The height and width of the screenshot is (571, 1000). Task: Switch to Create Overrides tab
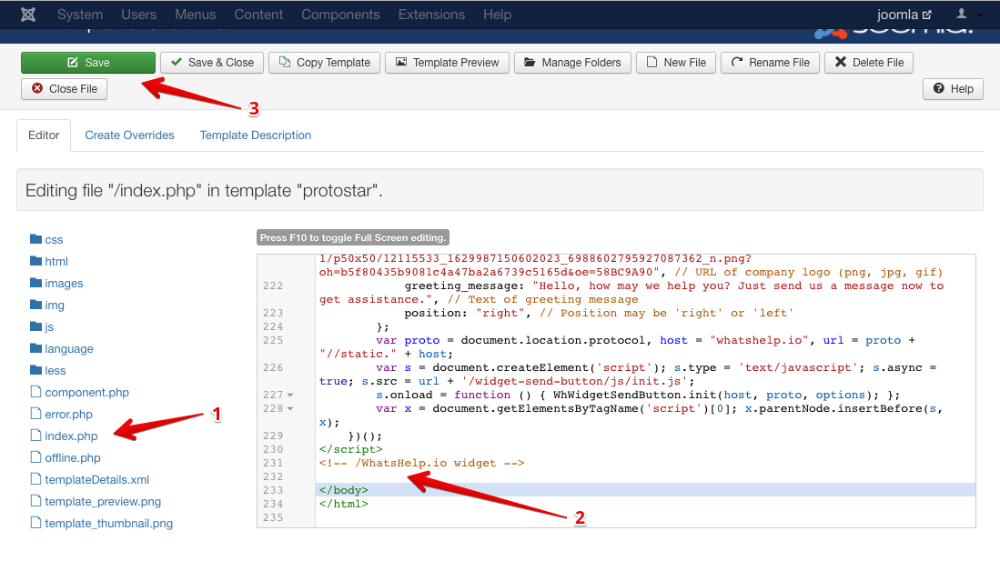(x=129, y=135)
